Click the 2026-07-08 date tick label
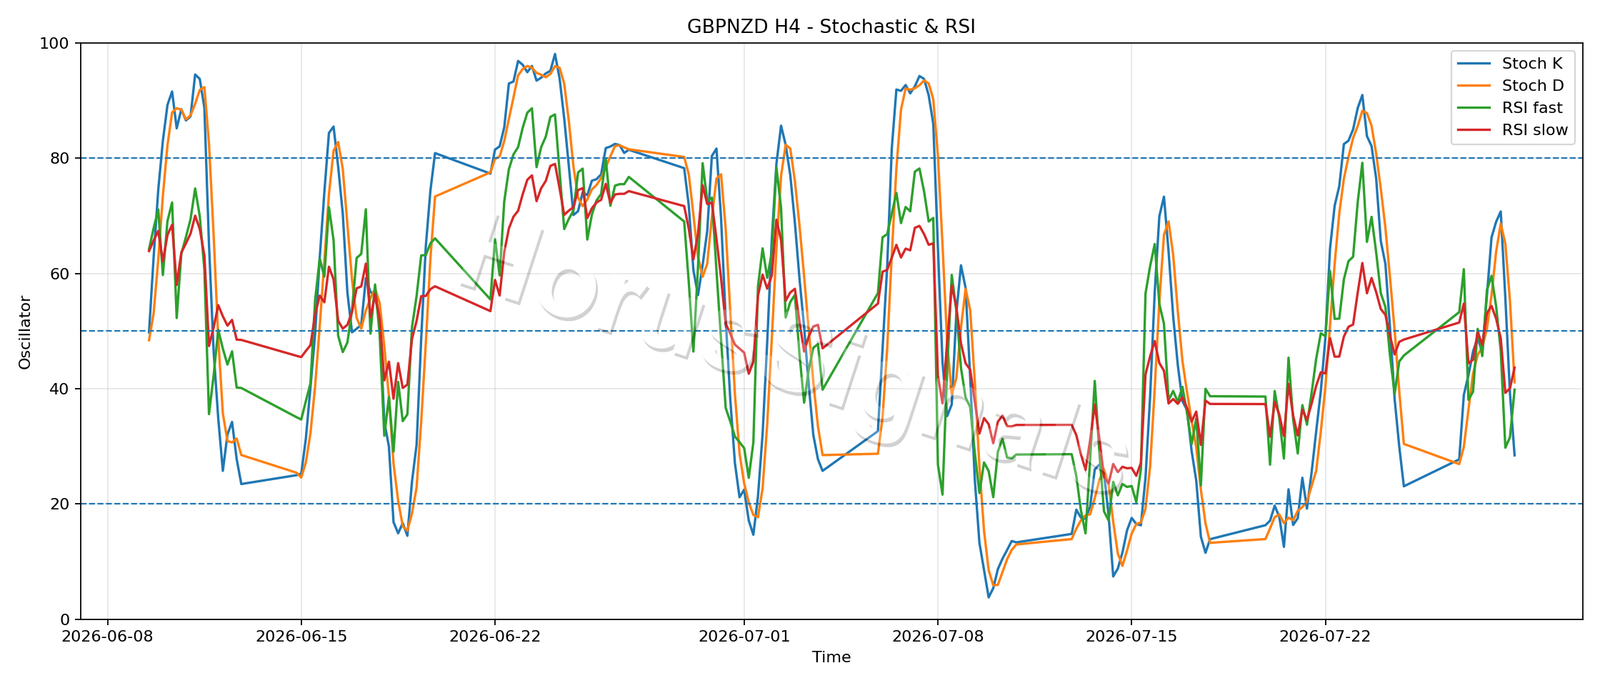 click(938, 635)
